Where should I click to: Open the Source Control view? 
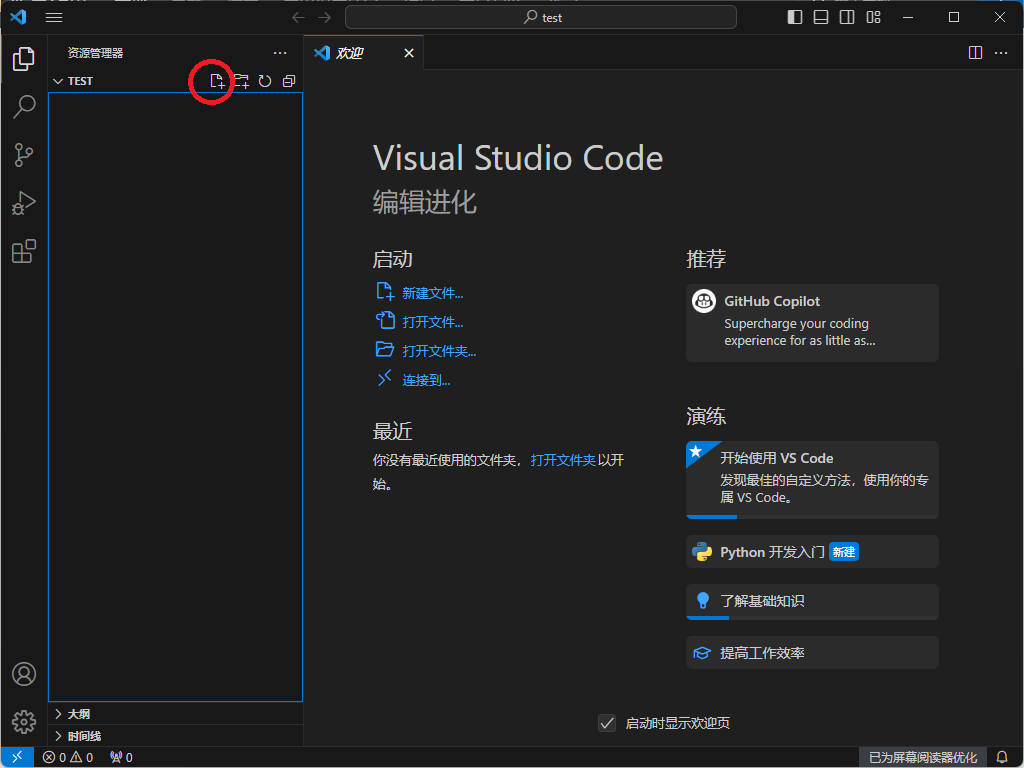[24, 155]
